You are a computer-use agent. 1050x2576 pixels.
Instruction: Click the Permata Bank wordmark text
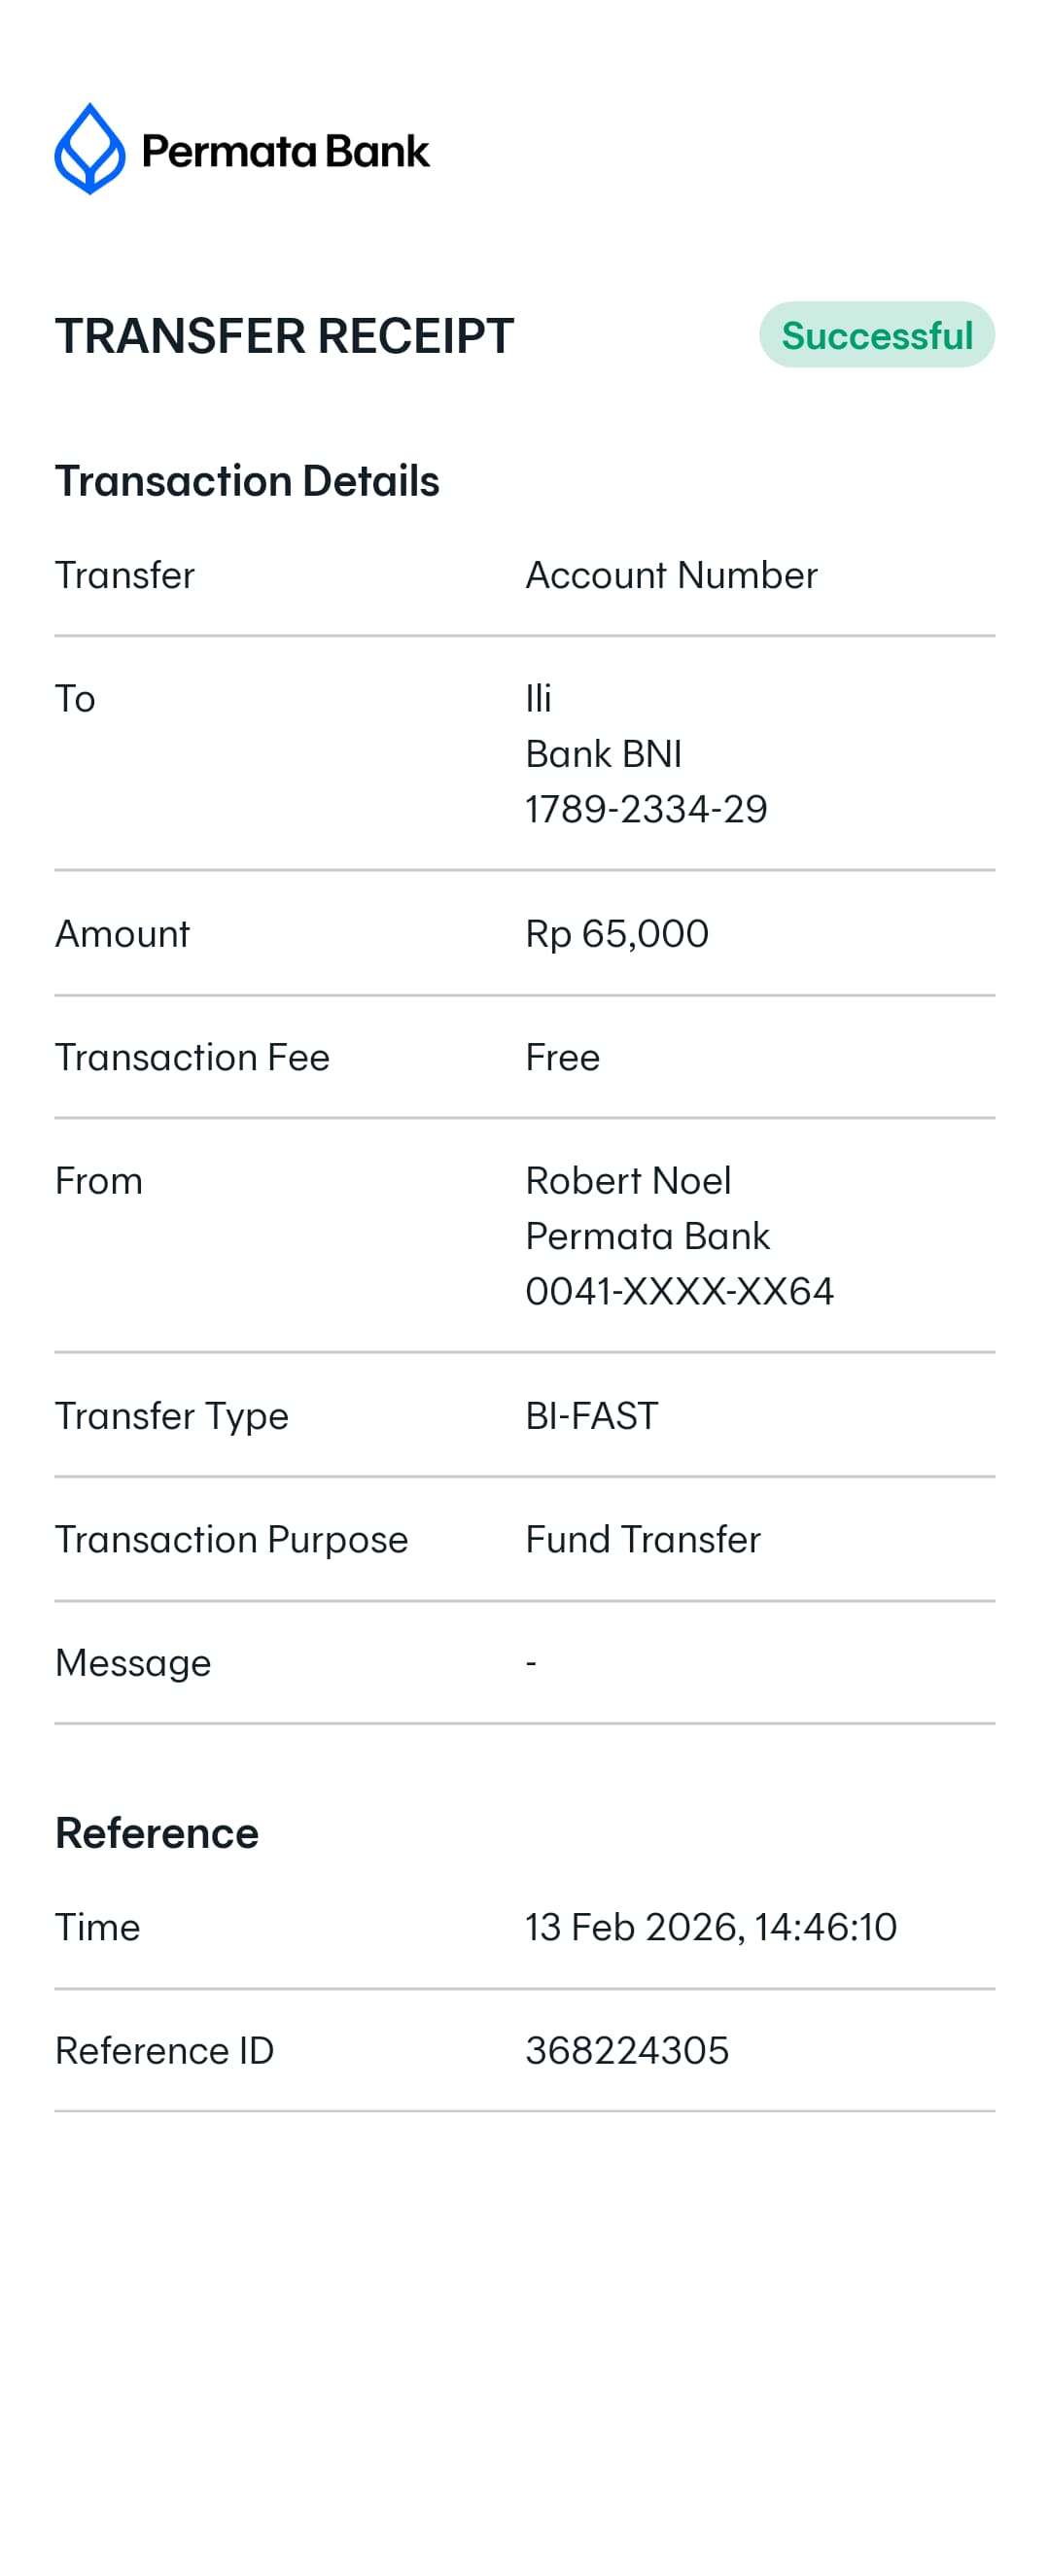[x=285, y=152]
